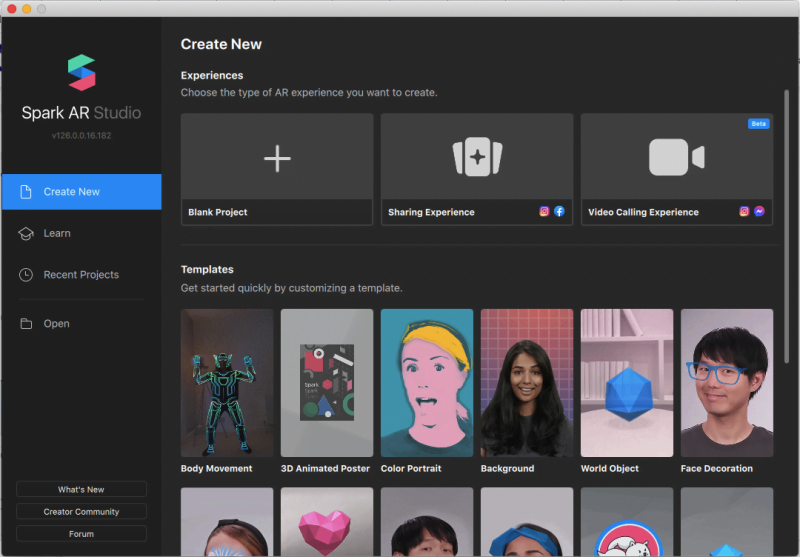Click the Spark AR Studio logo
This screenshot has width=800, height=557.
(81, 73)
